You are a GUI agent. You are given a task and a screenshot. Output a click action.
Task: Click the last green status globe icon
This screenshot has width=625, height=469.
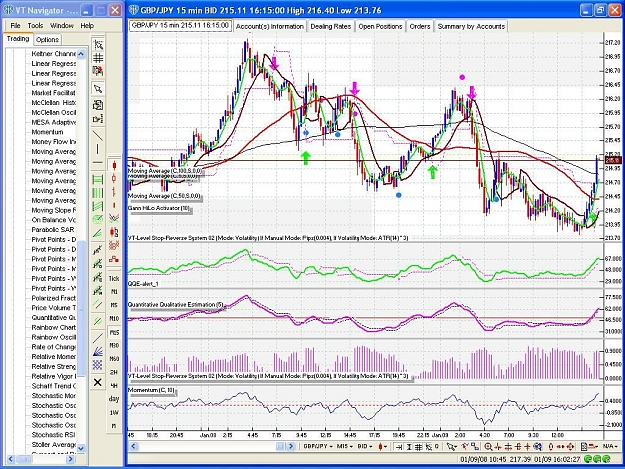[606, 459]
